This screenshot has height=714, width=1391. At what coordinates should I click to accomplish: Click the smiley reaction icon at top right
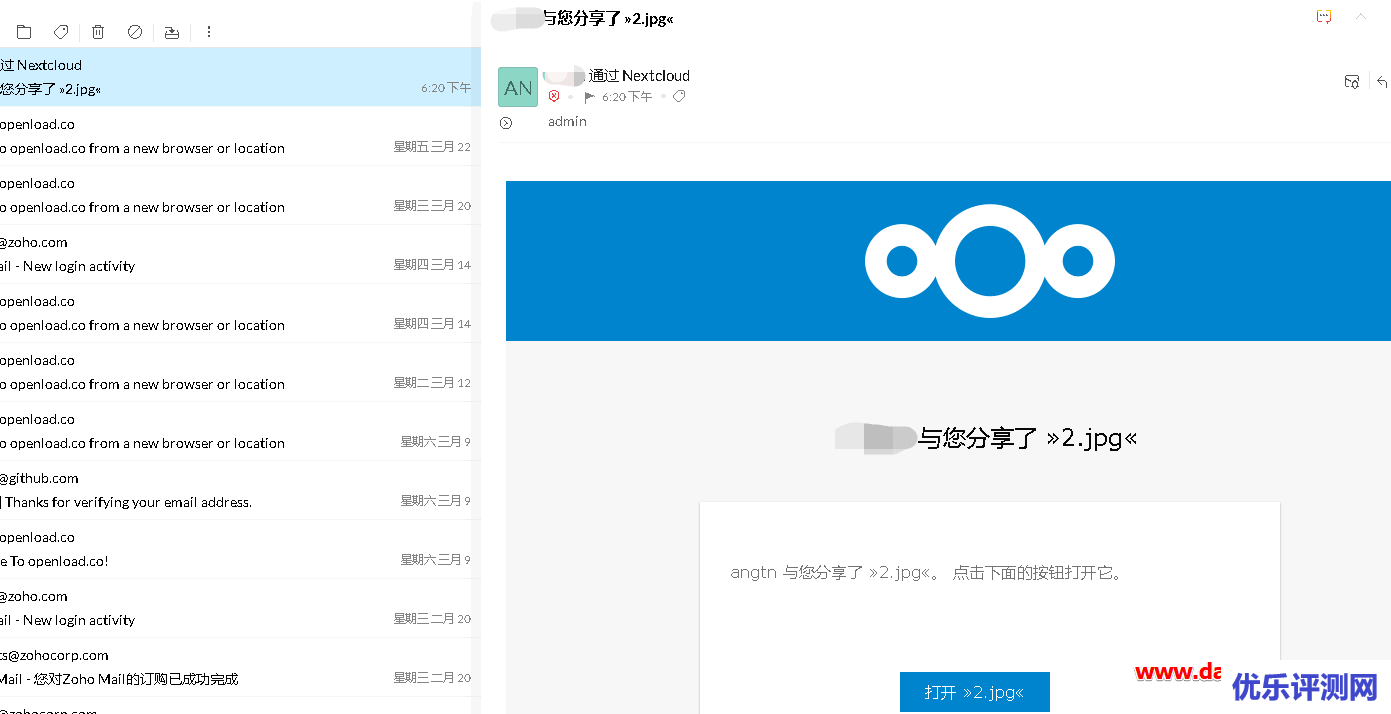[x=1323, y=16]
